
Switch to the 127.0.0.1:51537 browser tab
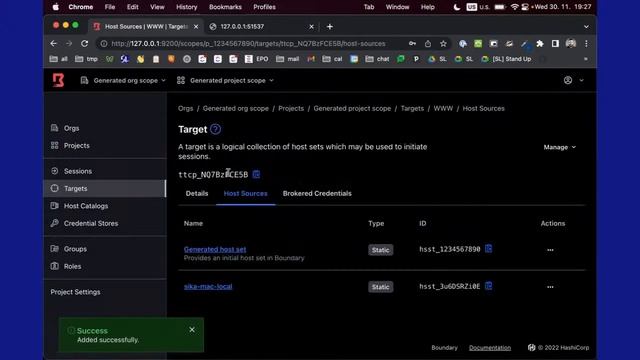(261, 27)
